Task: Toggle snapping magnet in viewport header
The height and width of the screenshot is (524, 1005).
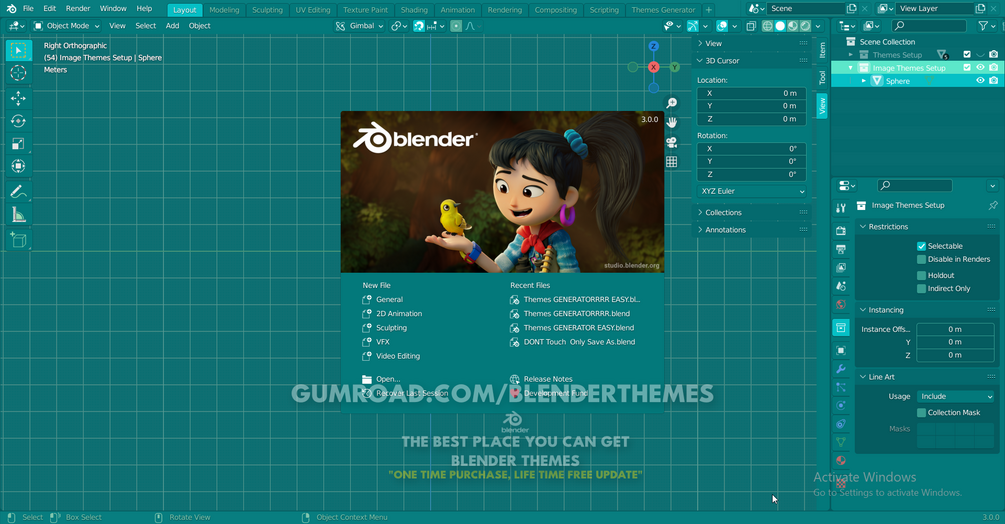Action: pos(419,26)
